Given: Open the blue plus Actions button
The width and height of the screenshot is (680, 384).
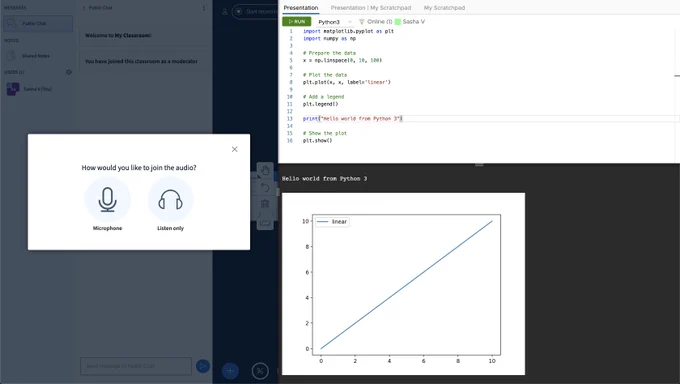Looking at the screenshot, I should (230, 371).
